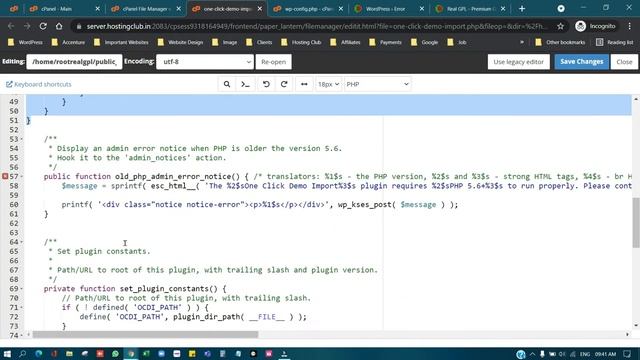Open the utf-8 encoding dropdown
This screenshot has width=640, height=360.
coord(205,62)
